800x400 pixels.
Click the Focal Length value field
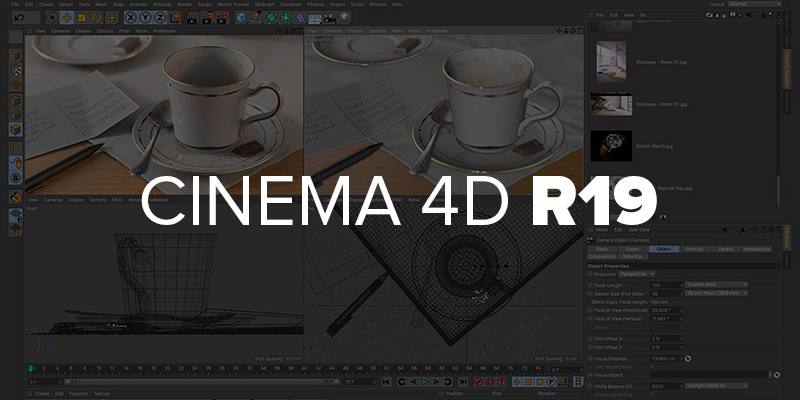click(666, 285)
